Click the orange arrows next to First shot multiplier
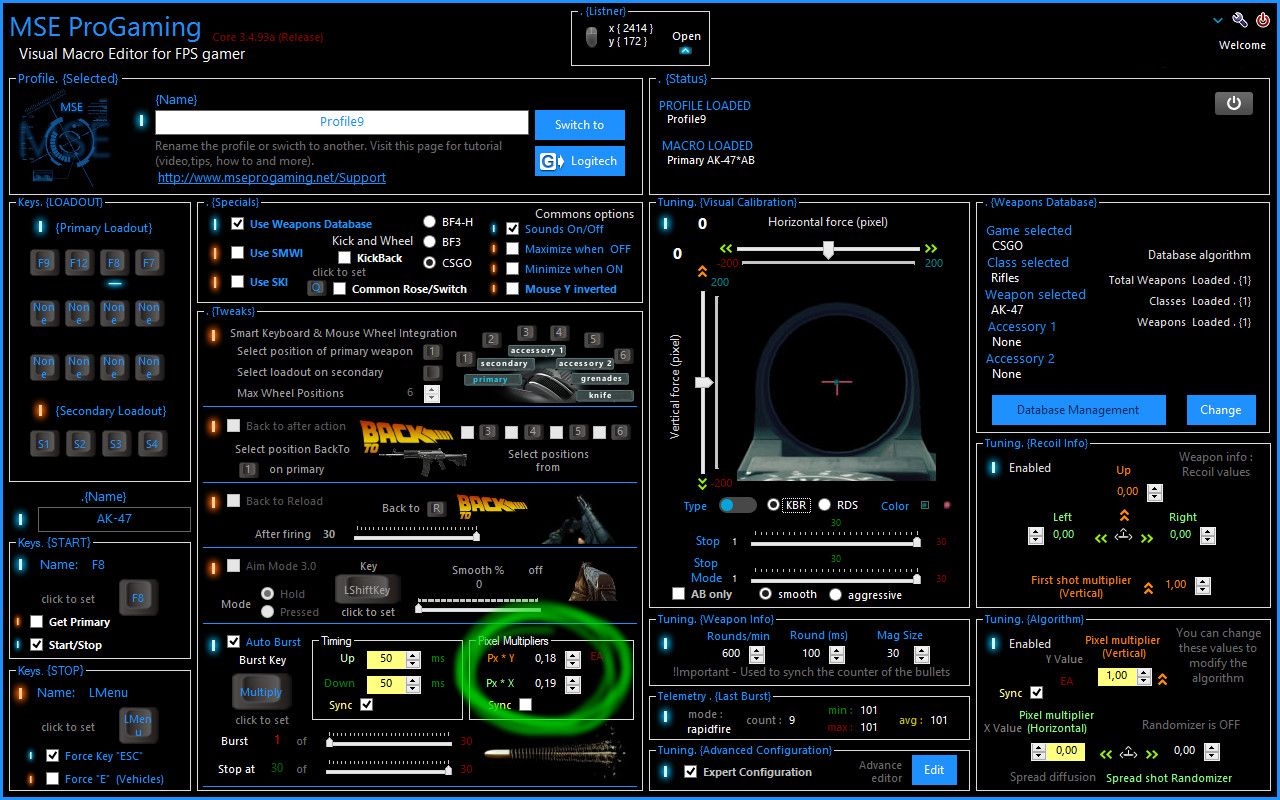The width and height of the screenshot is (1280, 800). pos(1148,587)
